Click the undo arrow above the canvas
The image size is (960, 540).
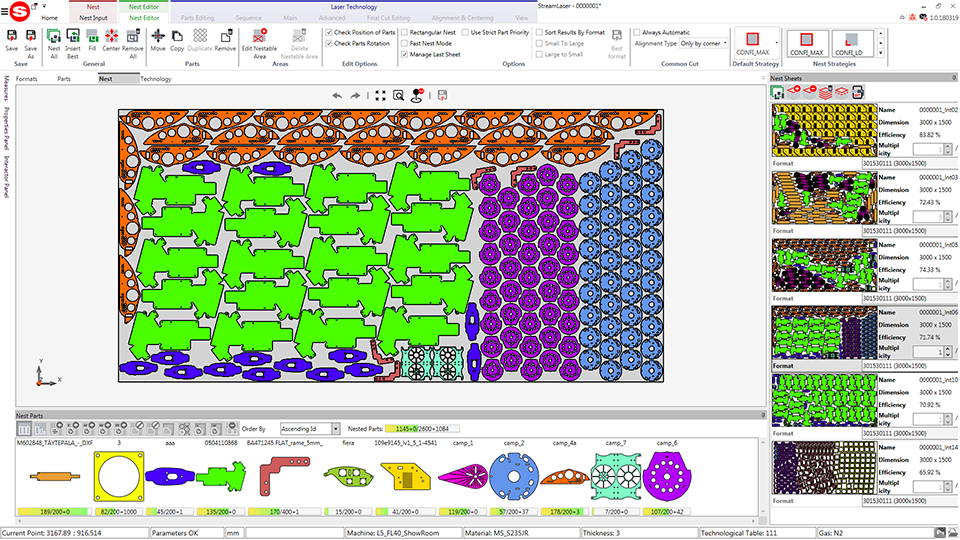(337, 95)
